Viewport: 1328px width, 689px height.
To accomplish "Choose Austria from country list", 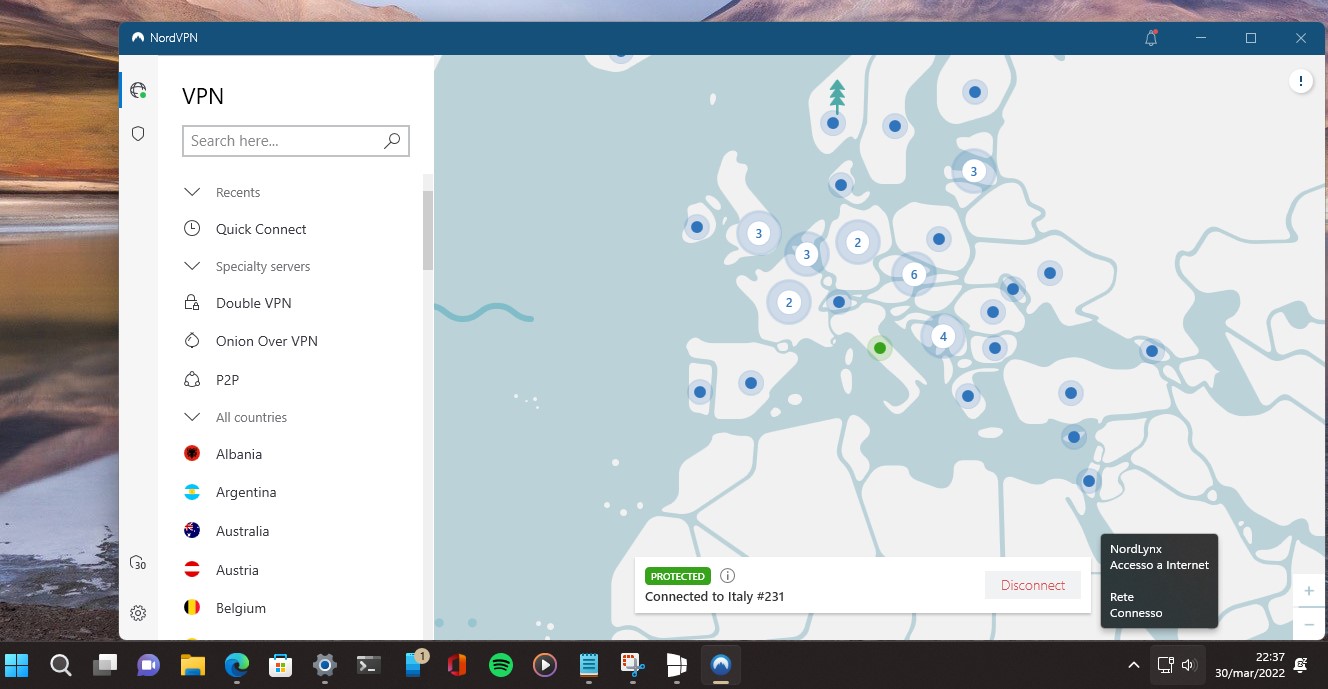I will tap(237, 570).
